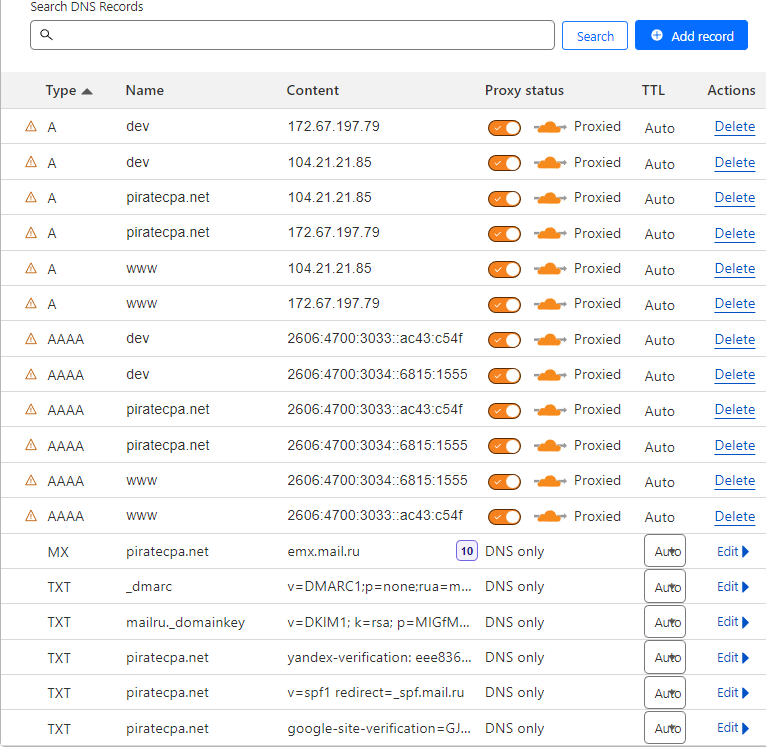Toggle proxy off for A dev 172.67.197.79
This screenshot has height=755, width=766.
point(504,128)
